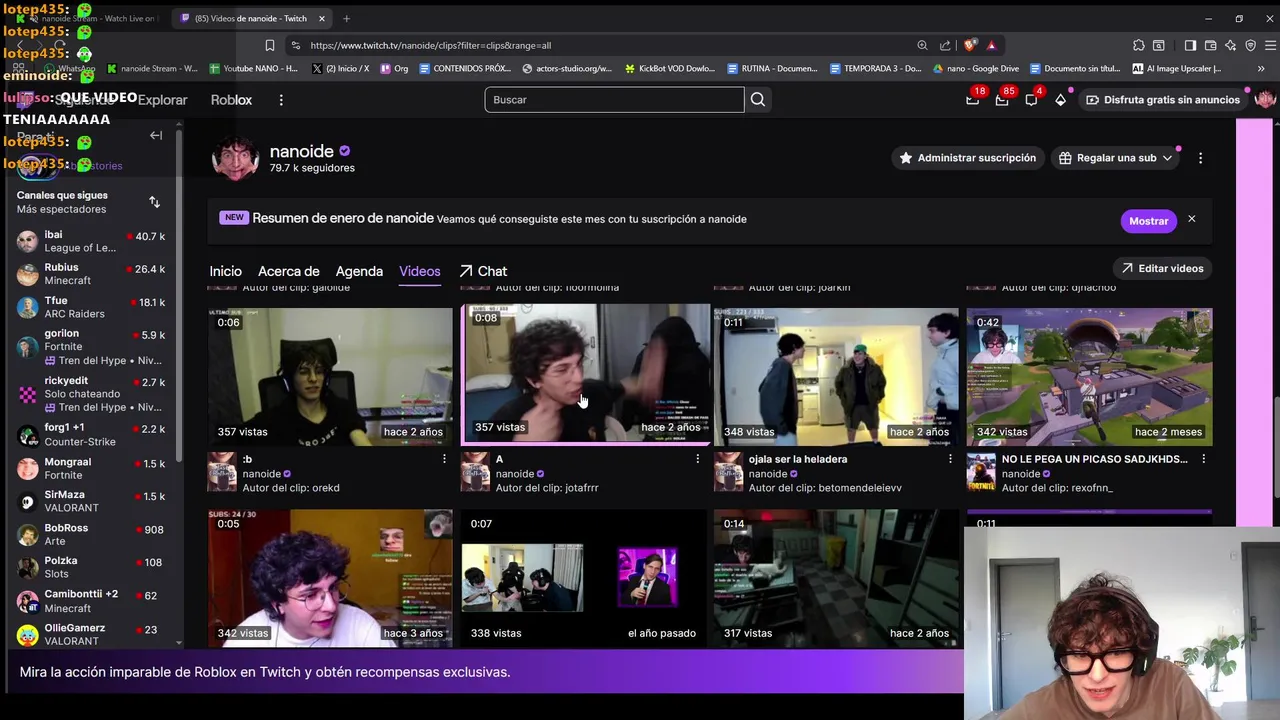Open whispers icon with 4 badge
The image size is (1280, 720).
coord(1031,99)
